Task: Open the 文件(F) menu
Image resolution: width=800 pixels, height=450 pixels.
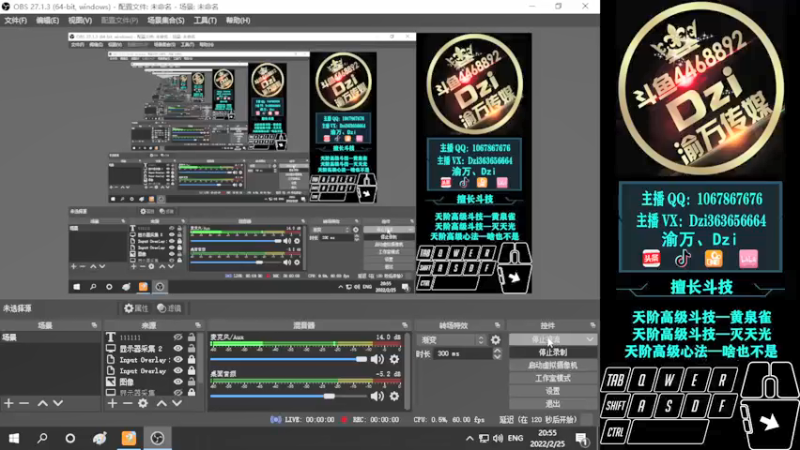Action: coord(15,20)
